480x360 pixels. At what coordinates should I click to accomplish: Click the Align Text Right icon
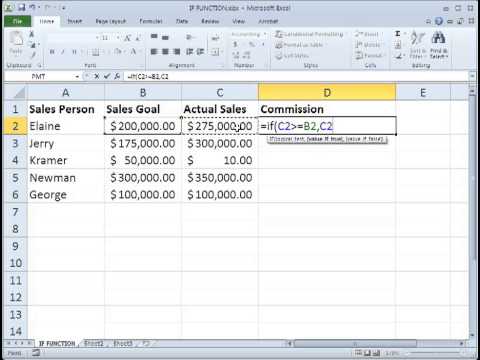tap(177, 52)
